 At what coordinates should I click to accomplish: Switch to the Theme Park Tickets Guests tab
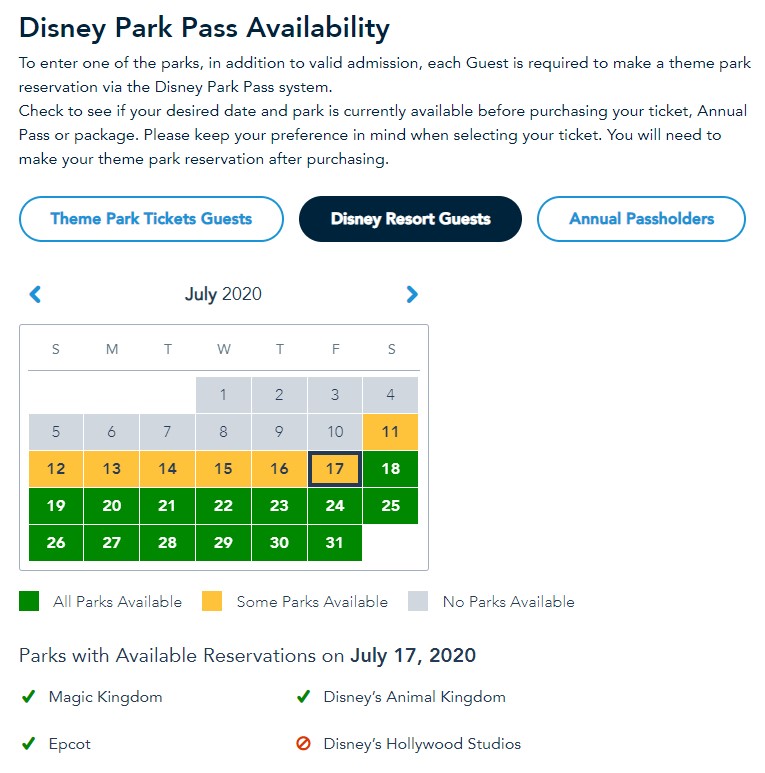151,219
